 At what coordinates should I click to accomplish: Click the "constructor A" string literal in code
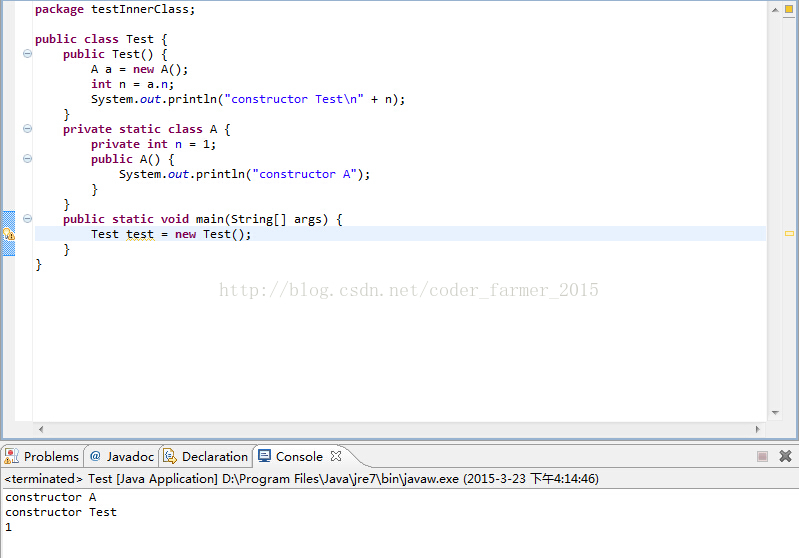(x=305, y=174)
